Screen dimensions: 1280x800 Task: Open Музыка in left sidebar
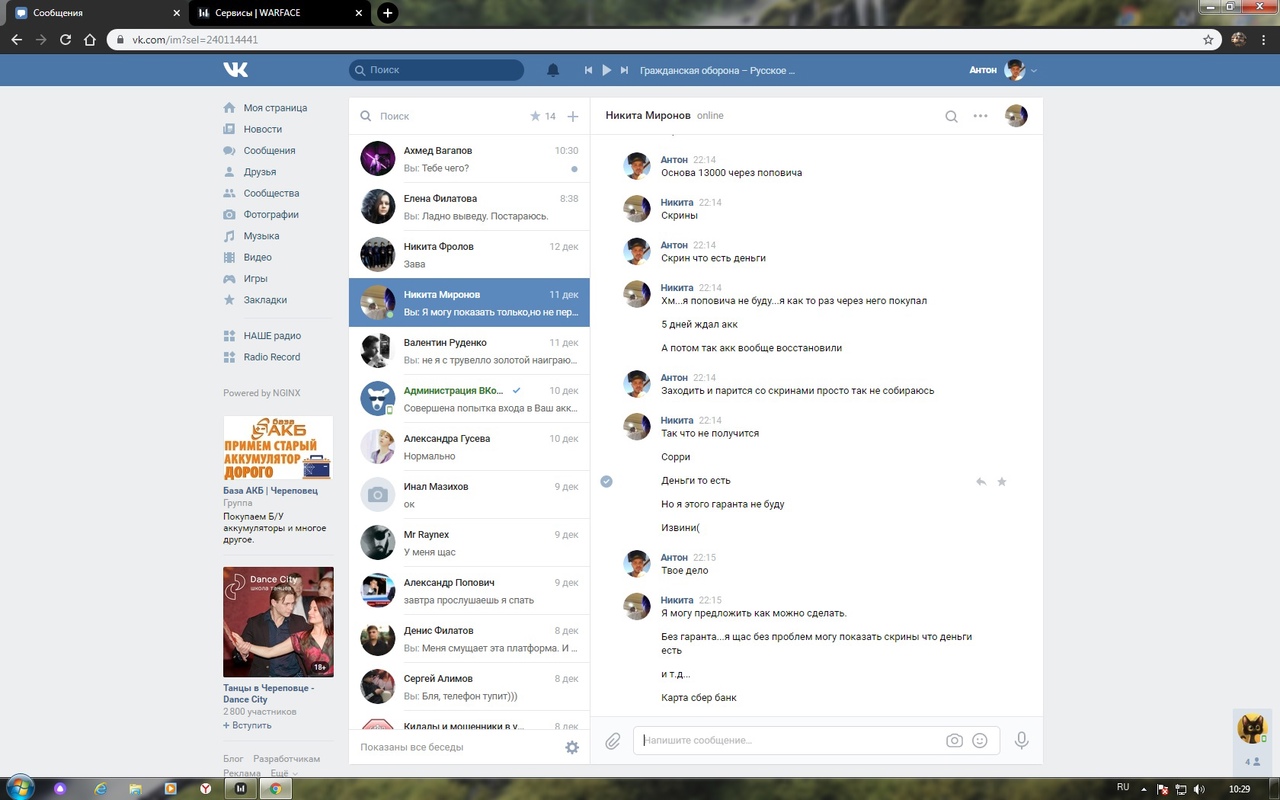(x=261, y=236)
